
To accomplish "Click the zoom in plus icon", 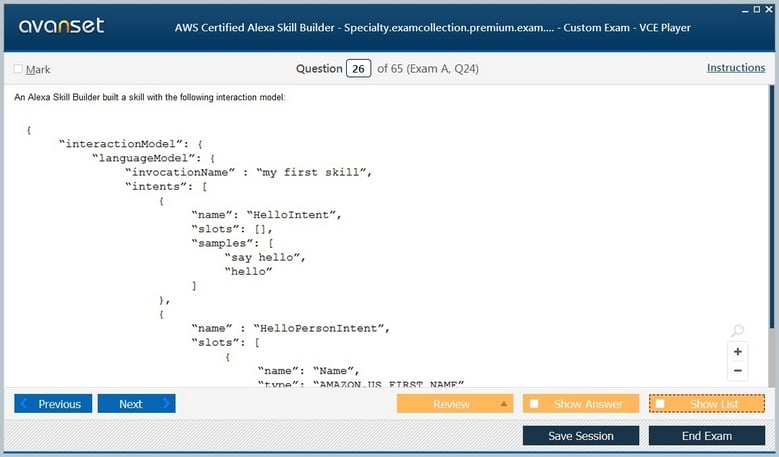I will (x=737, y=352).
